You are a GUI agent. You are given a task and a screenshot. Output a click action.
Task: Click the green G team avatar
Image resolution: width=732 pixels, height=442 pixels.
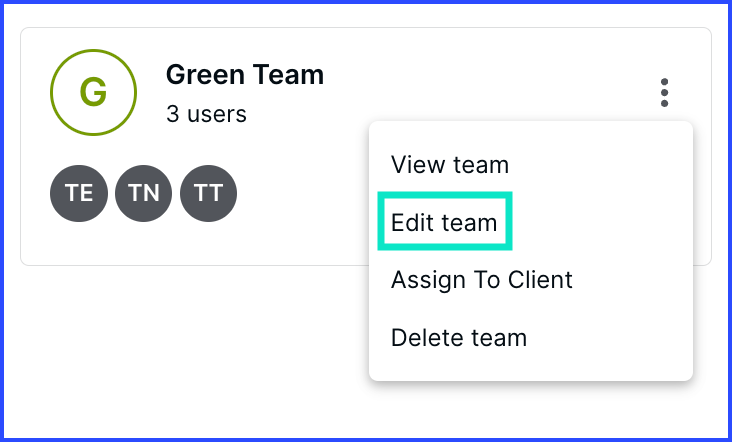(93, 92)
